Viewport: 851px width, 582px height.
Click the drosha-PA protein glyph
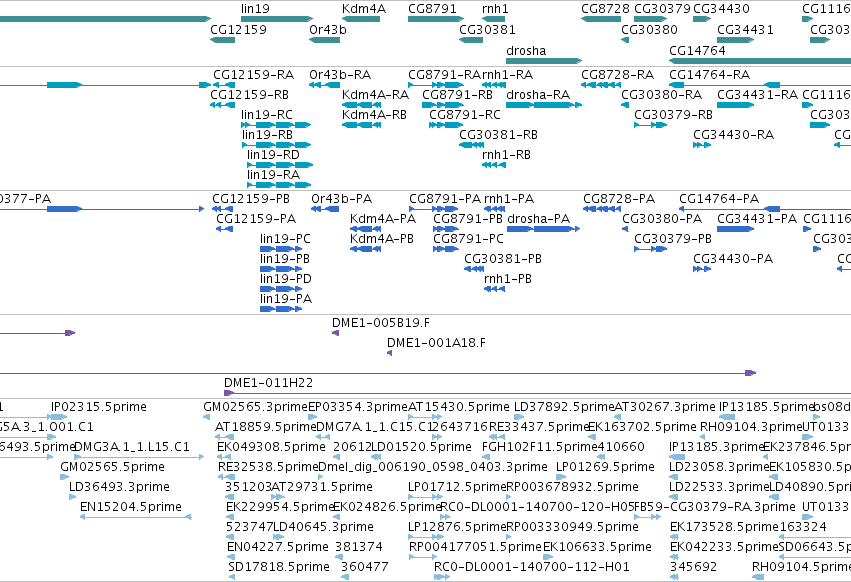[543, 229]
